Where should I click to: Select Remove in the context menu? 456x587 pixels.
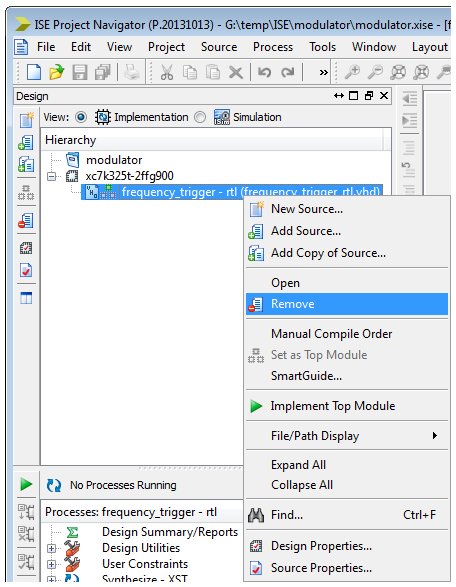pyautogui.click(x=347, y=304)
